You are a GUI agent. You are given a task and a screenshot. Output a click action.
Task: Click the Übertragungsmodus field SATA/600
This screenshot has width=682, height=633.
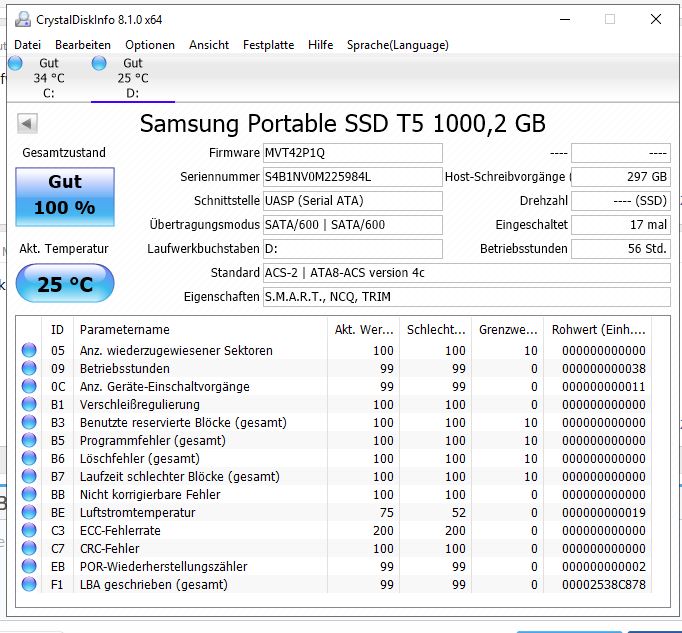353,225
